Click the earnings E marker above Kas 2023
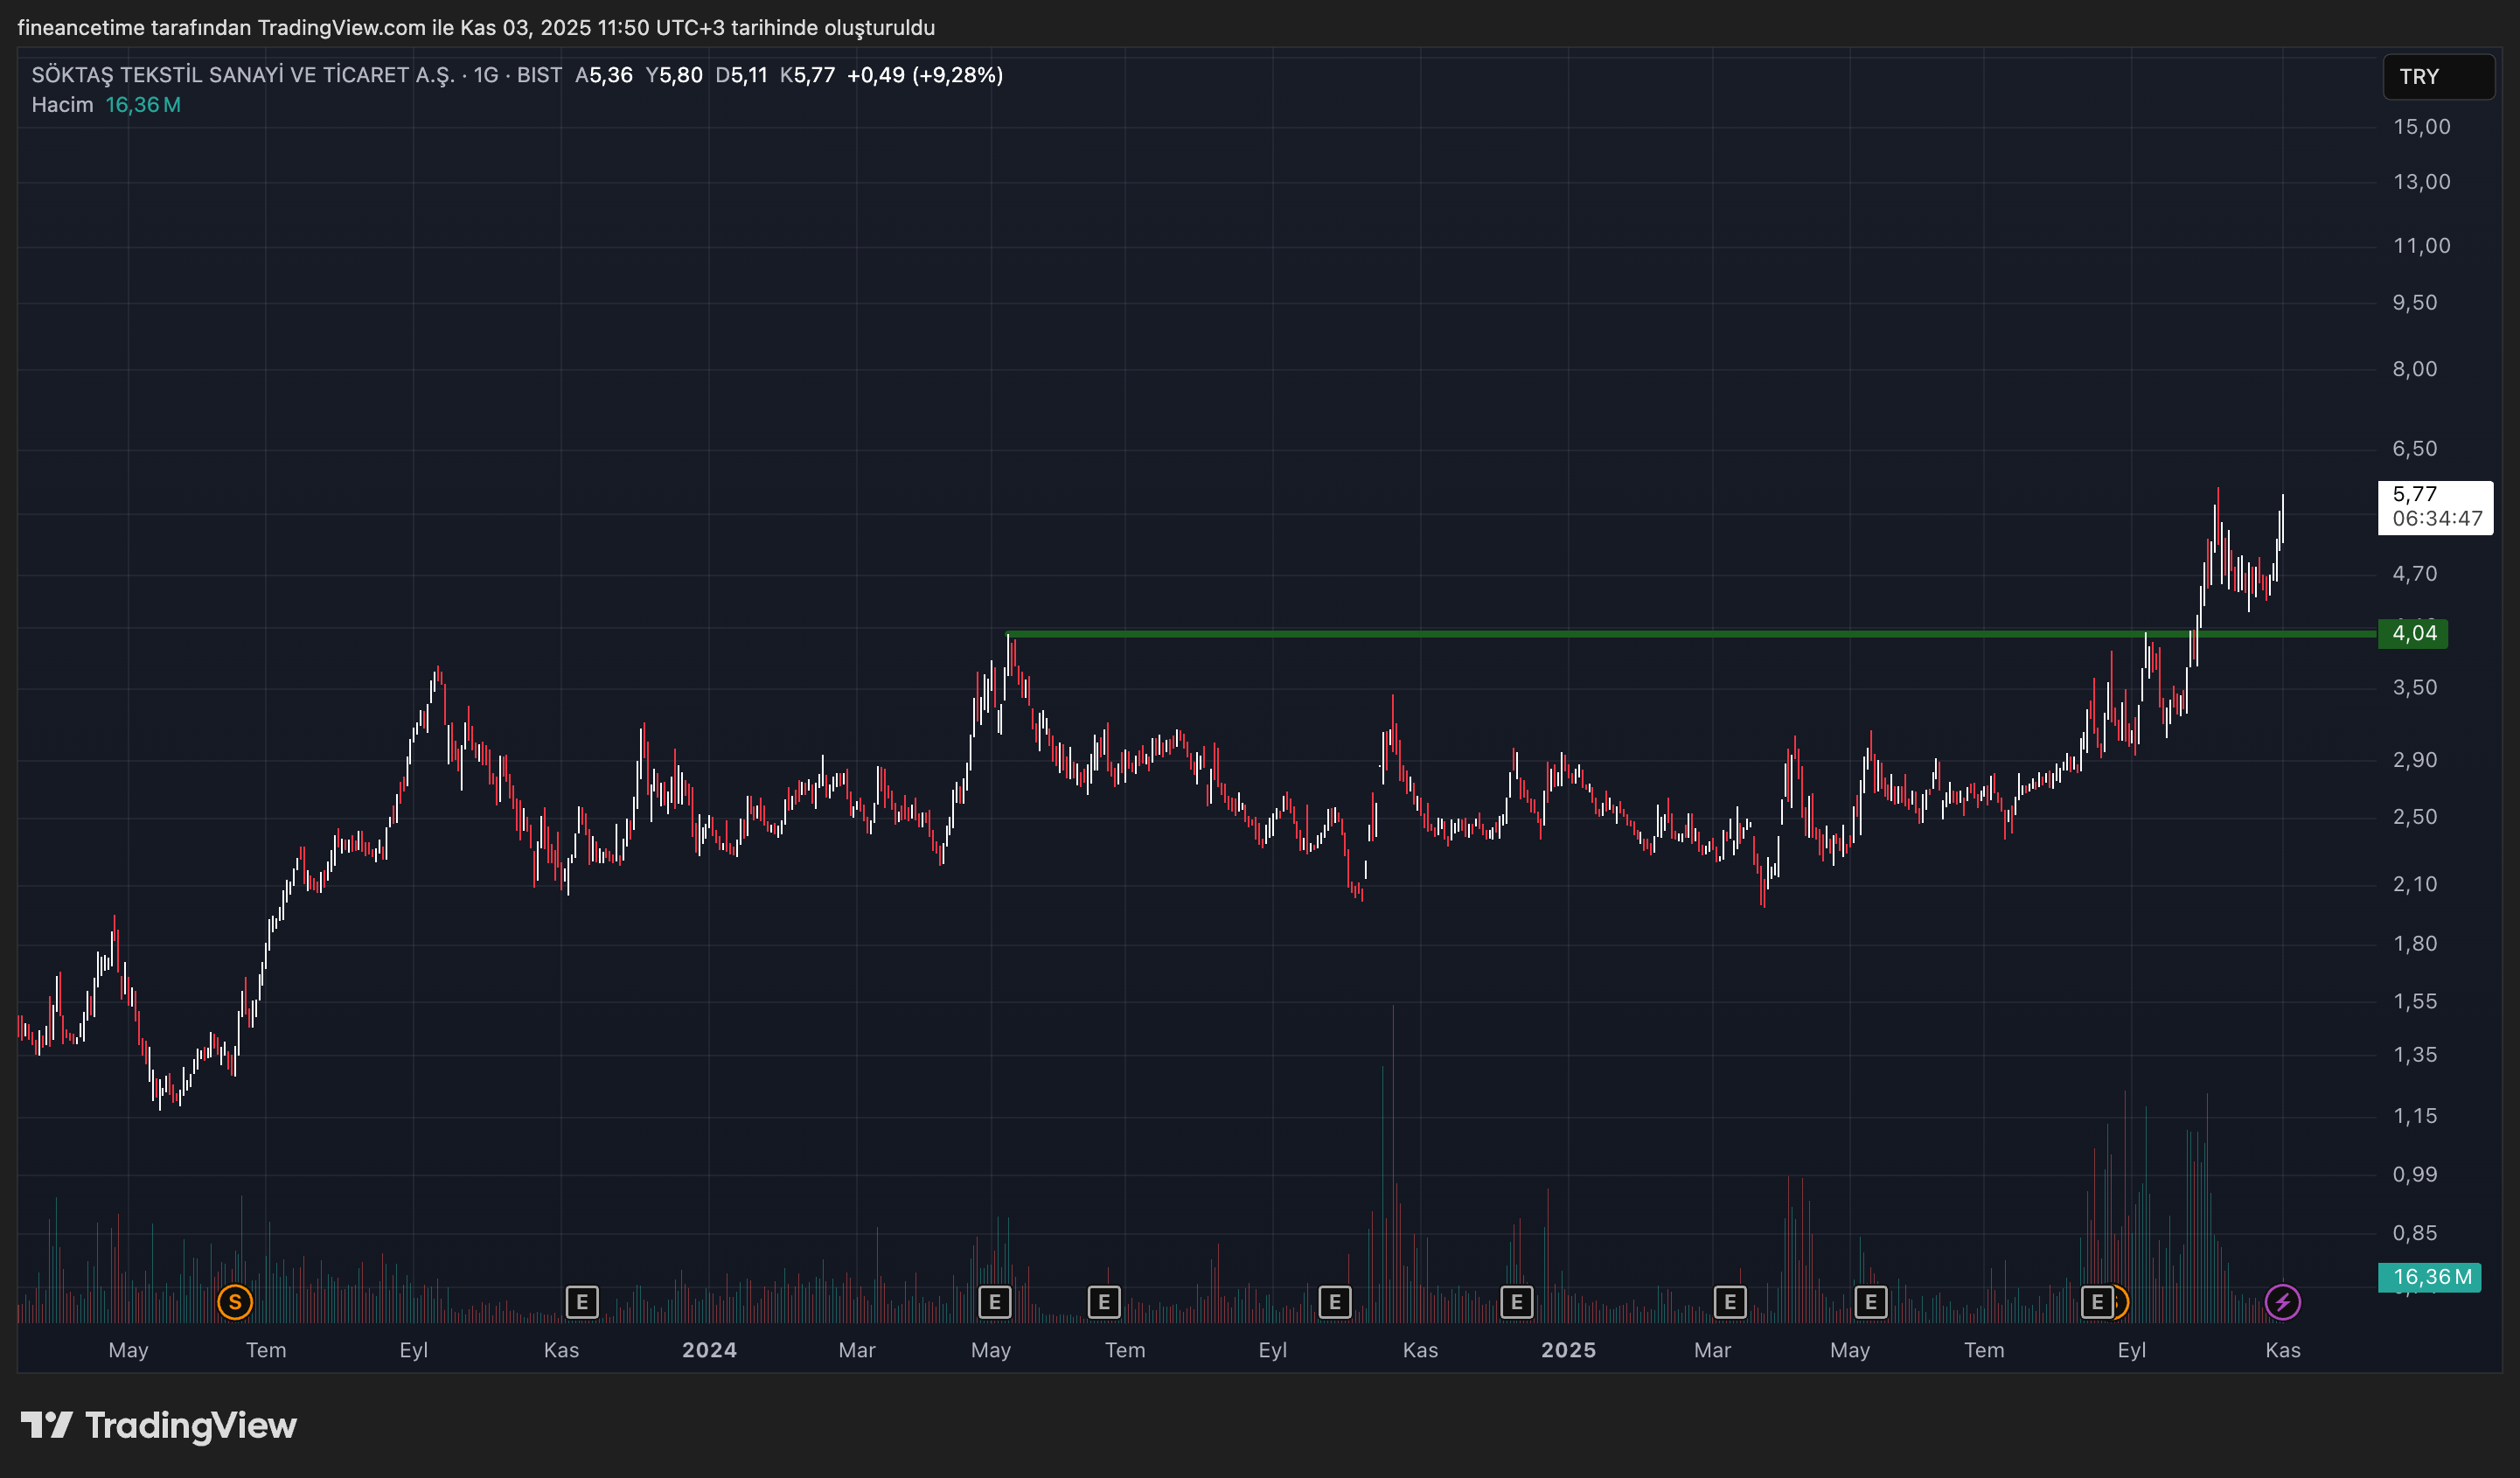 click(x=582, y=1302)
